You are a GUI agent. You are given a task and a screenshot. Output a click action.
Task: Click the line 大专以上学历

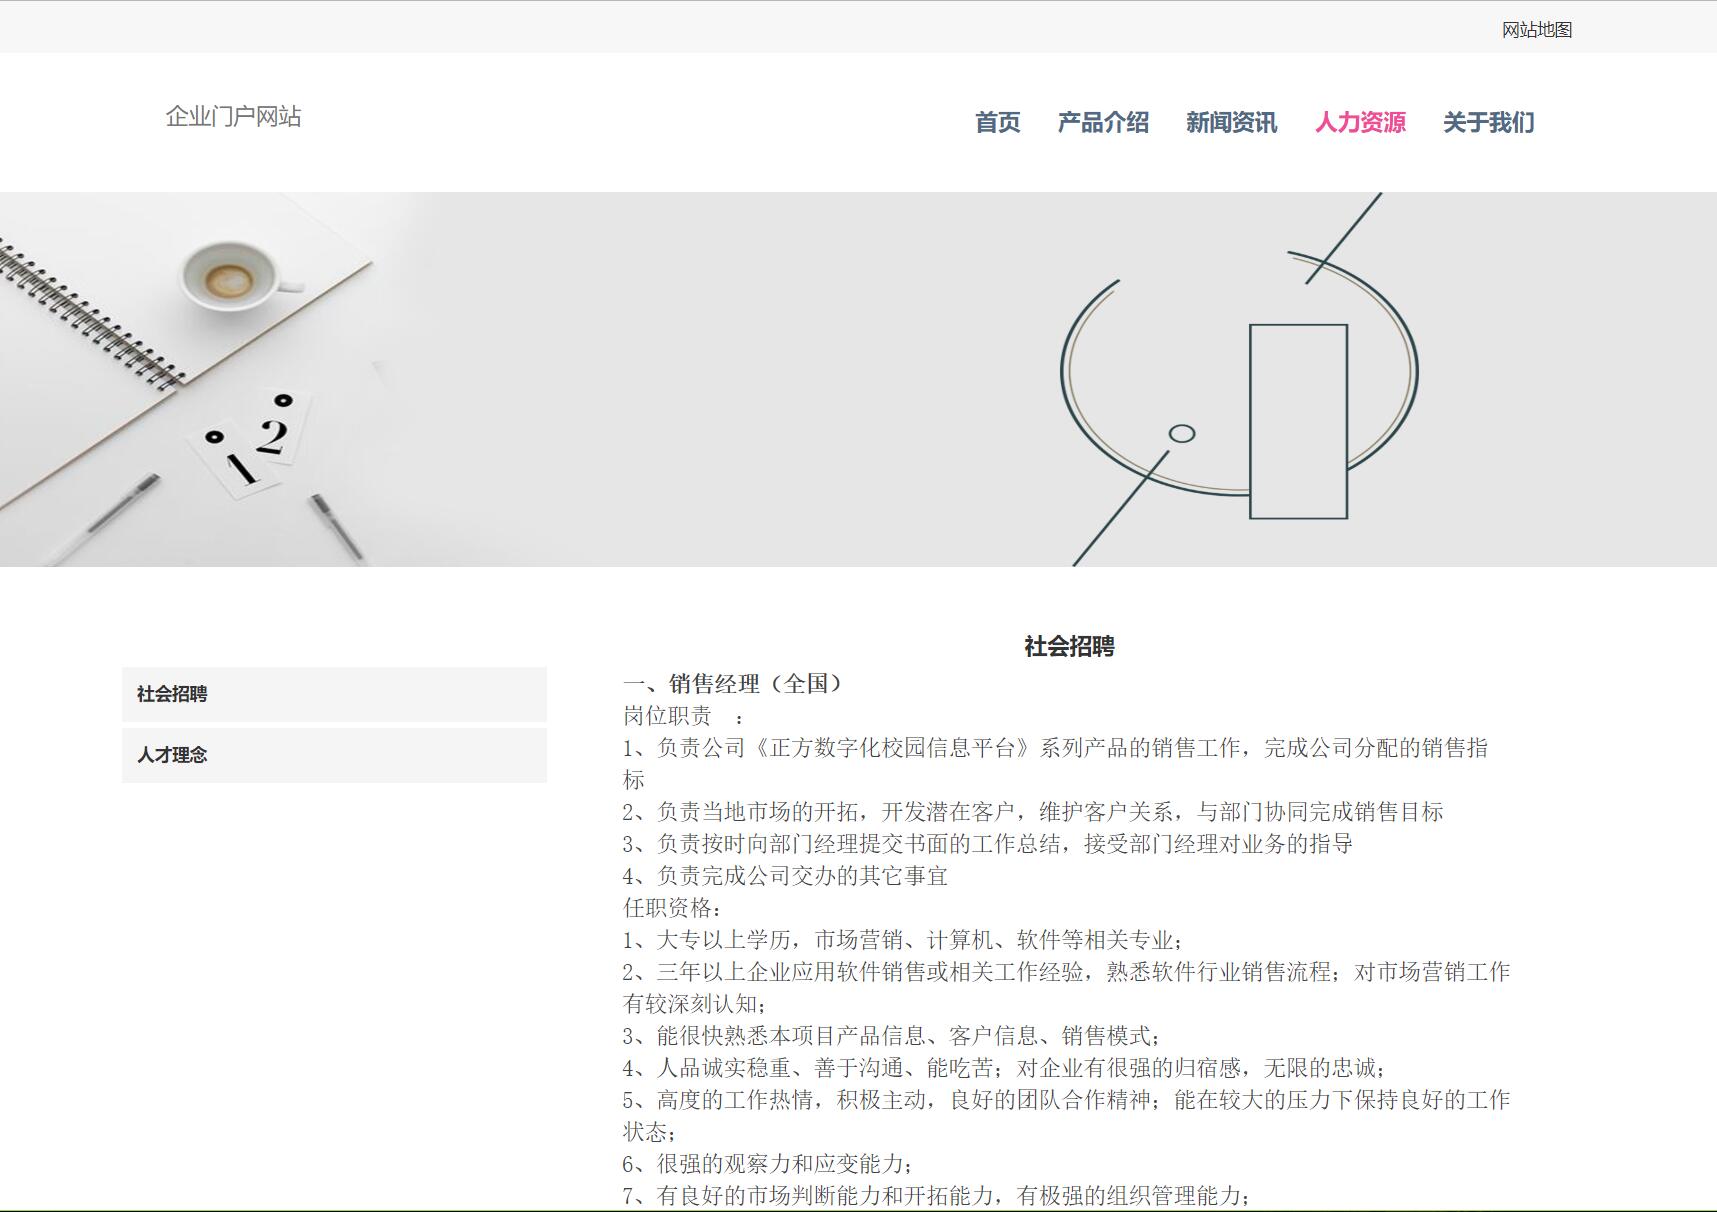904,940
